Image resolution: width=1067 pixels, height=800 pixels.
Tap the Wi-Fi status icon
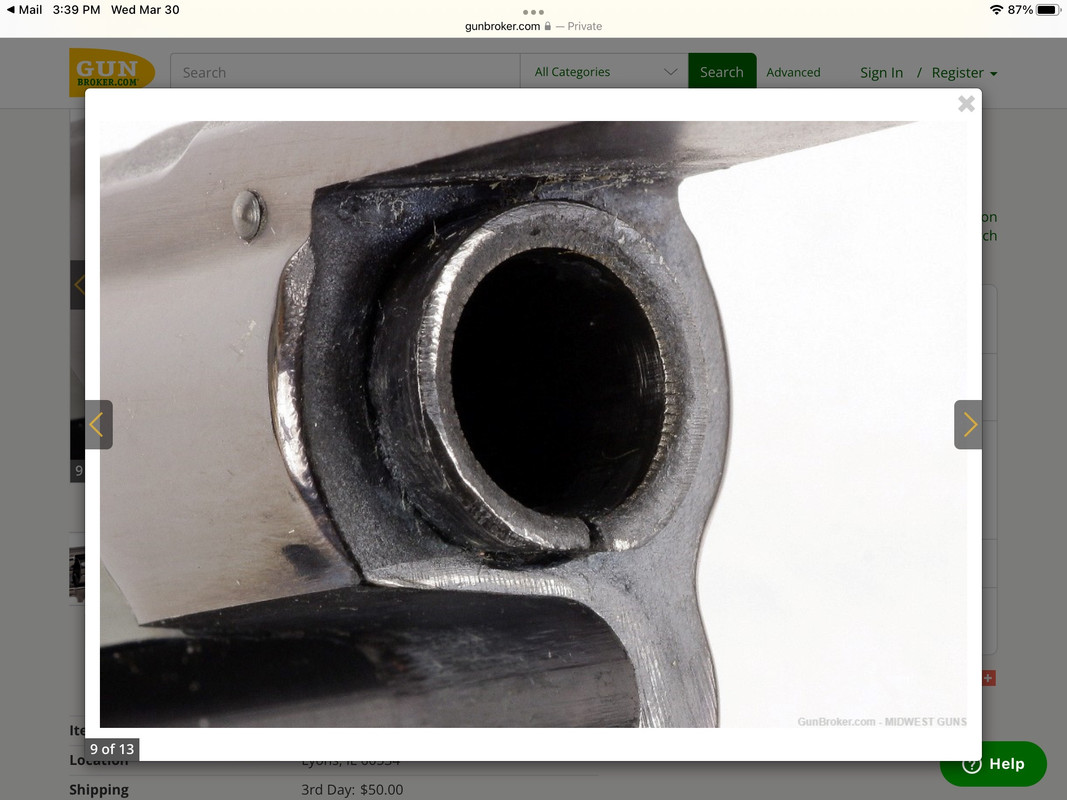(x=996, y=10)
